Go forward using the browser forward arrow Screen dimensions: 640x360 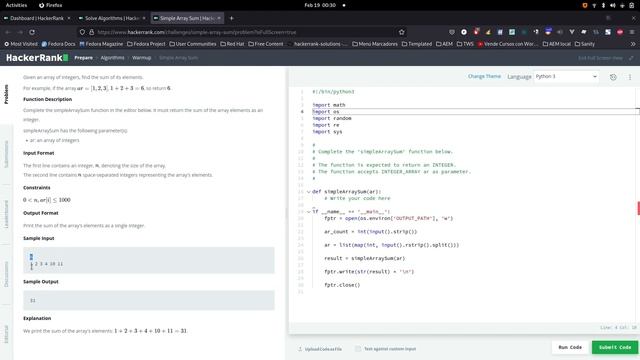coord(20,32)
